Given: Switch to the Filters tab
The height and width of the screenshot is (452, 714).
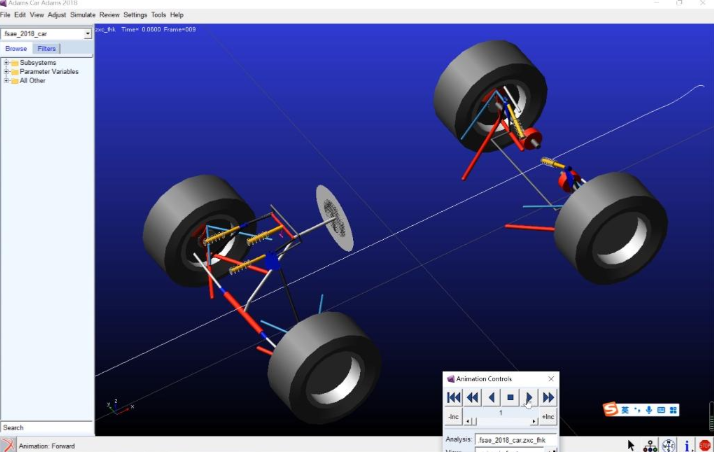Looking at the screenshot, I should [x=47, y=48].
